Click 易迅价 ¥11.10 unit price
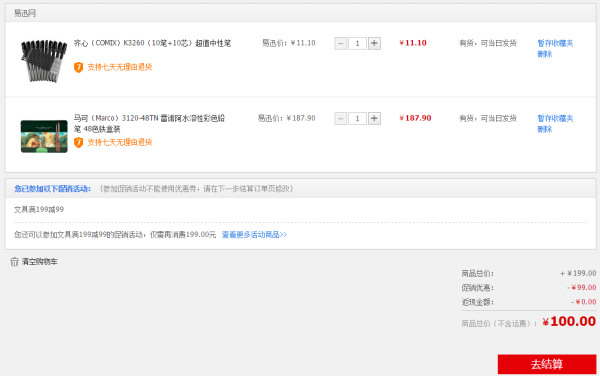The height and width of the screenshot is (376, 600). point(289,43)
